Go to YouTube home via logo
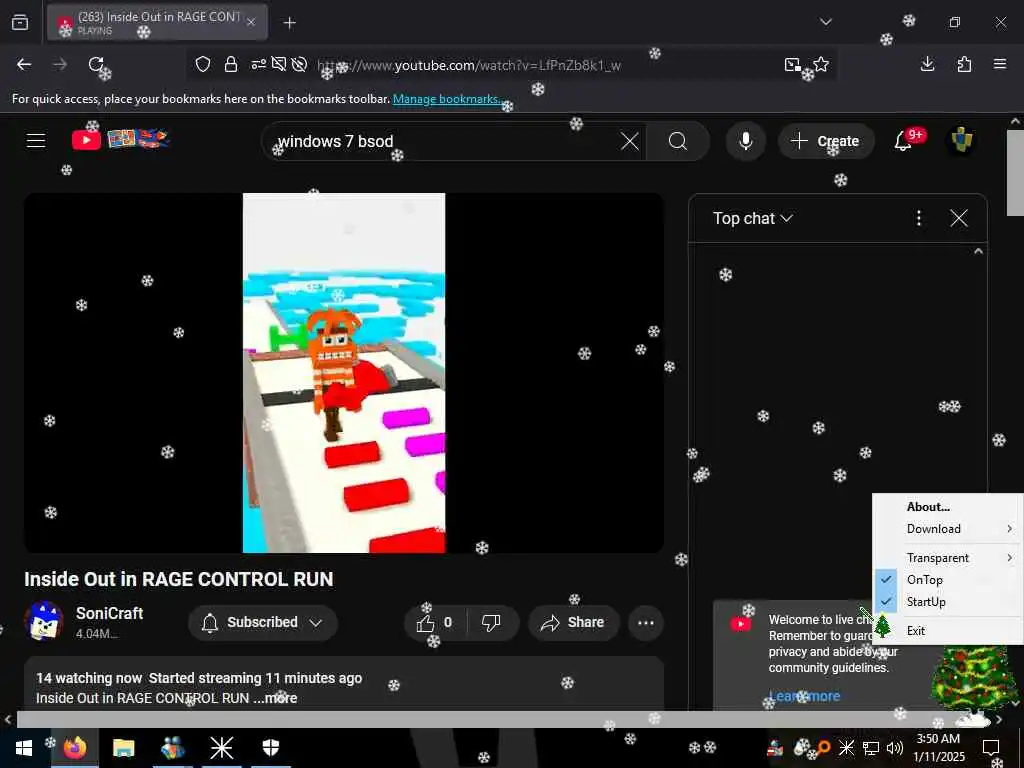Image resolution: width=1024 pixels, height=768 pixels. (x=120, y=139)
